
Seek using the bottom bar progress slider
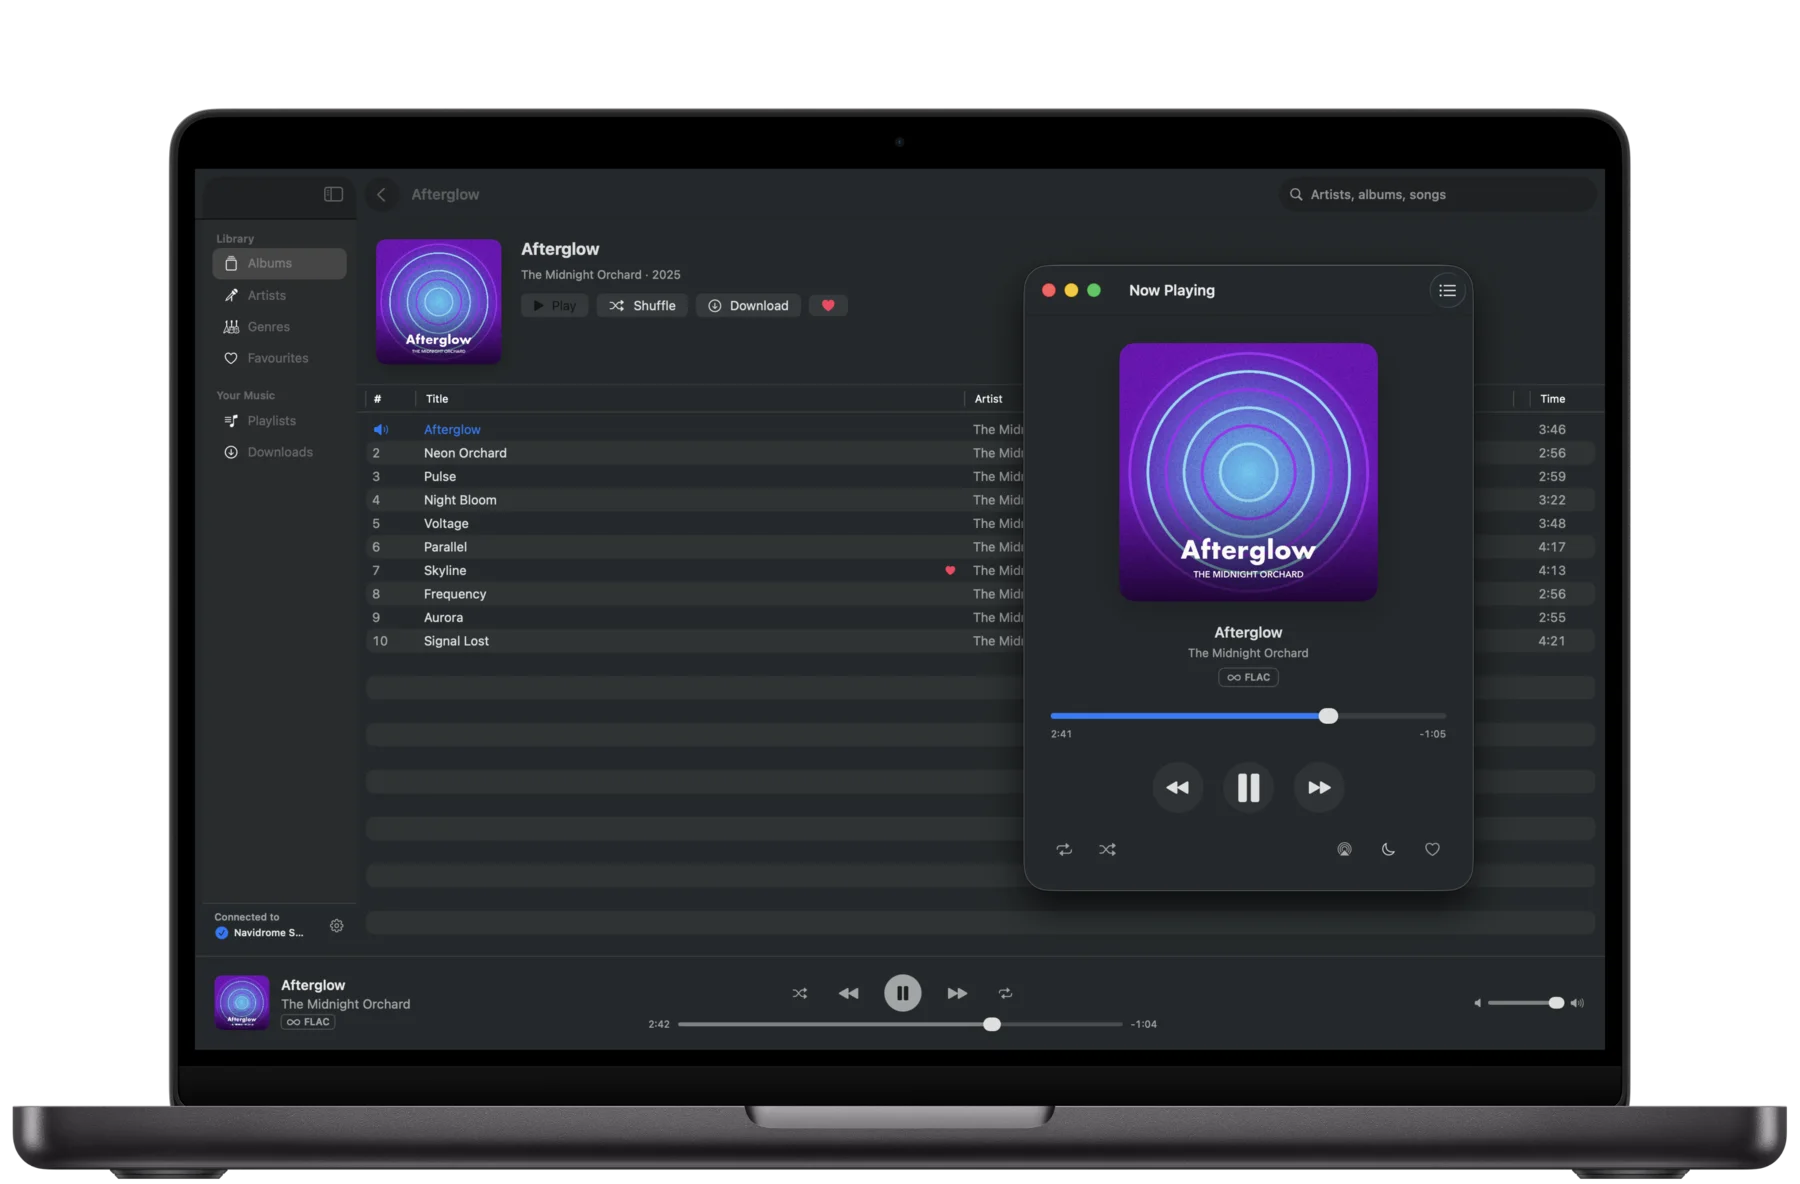click(x=900, y=1024)
